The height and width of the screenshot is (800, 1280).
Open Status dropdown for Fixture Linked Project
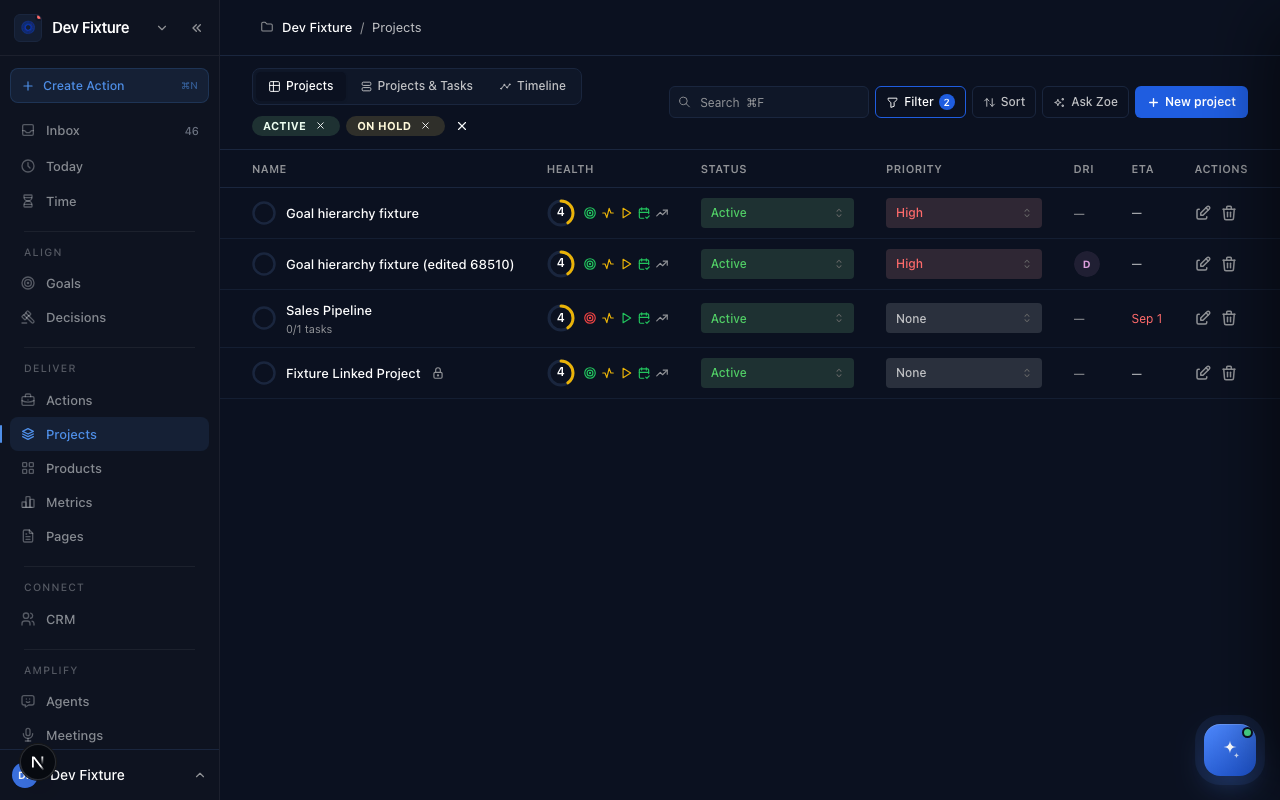coord(777,373)
